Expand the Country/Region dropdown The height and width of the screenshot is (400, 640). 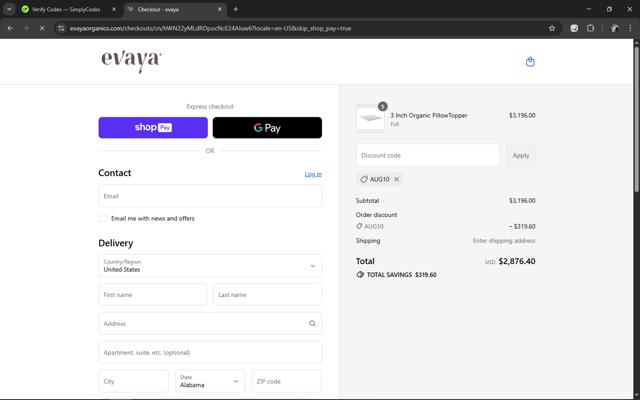[x=210, y=266]
